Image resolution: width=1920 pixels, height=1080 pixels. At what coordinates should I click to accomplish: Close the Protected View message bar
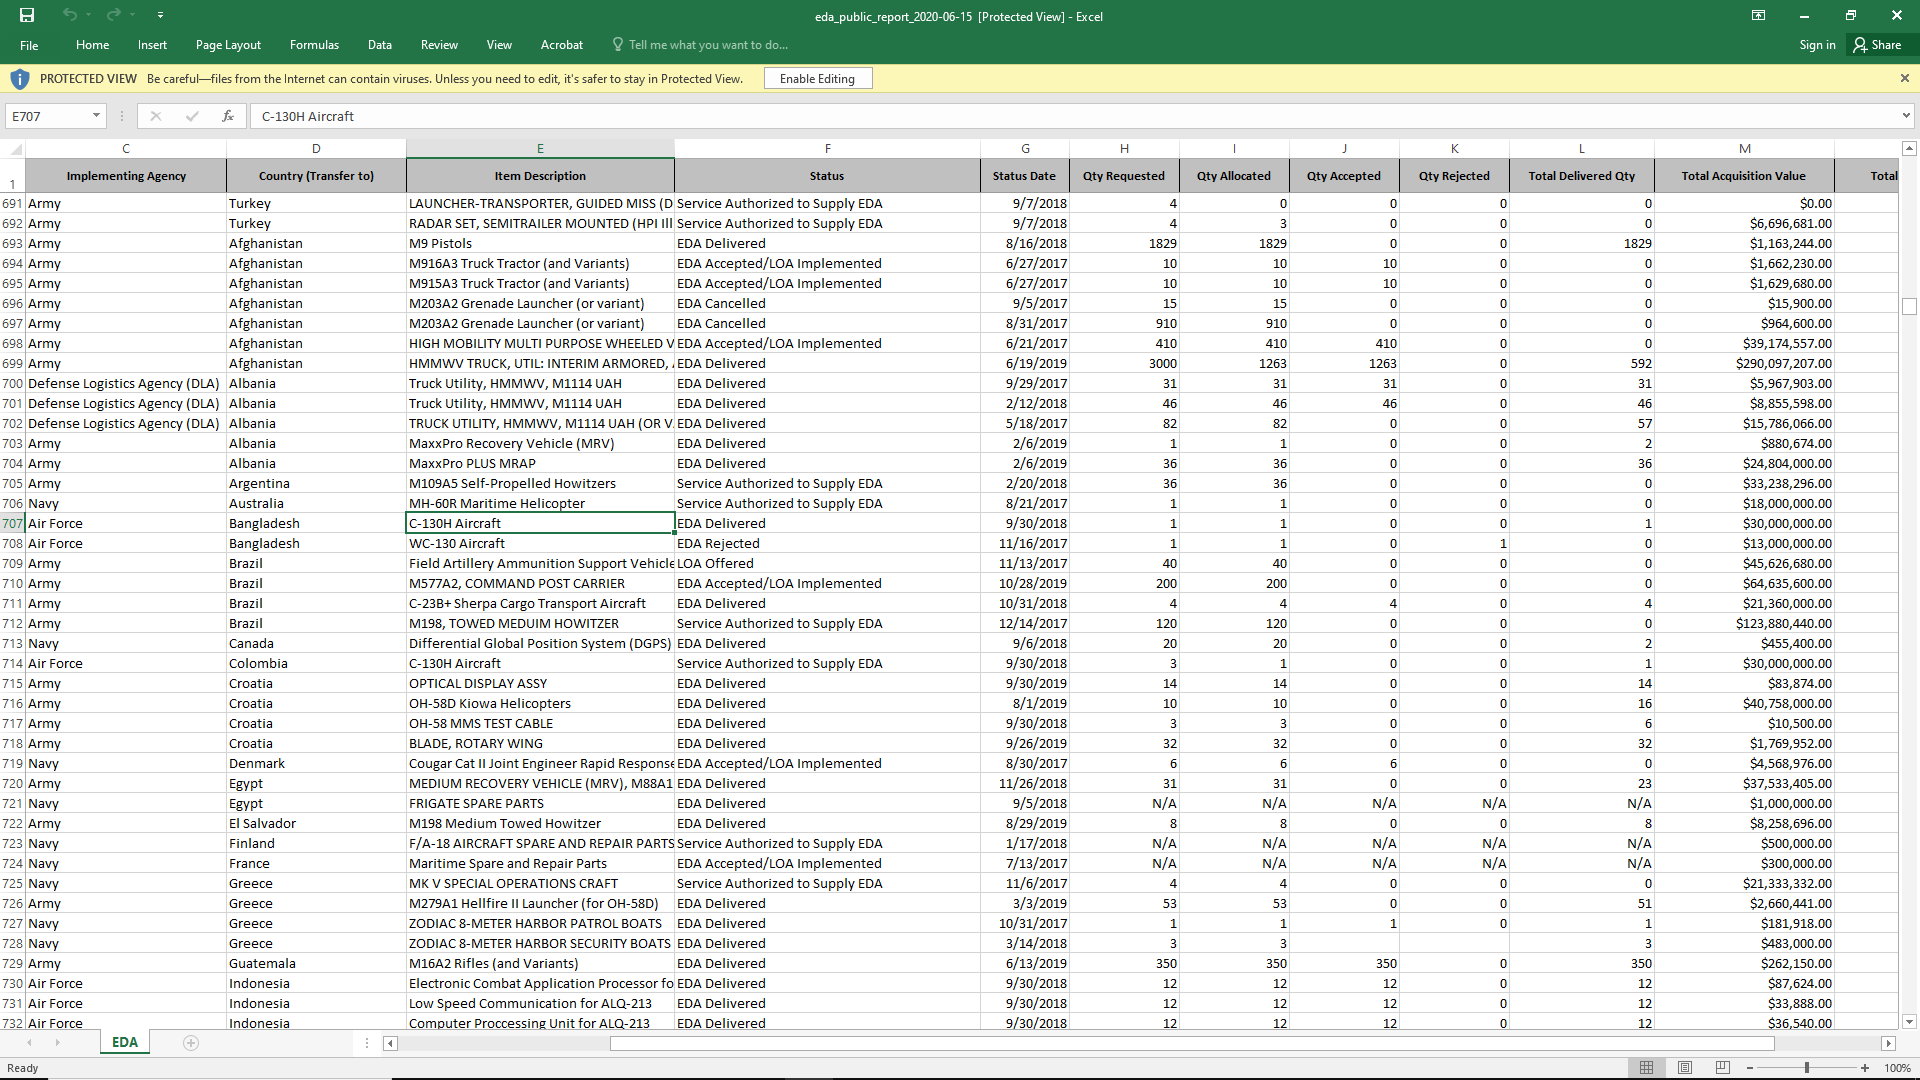(x=1904, y=78)
